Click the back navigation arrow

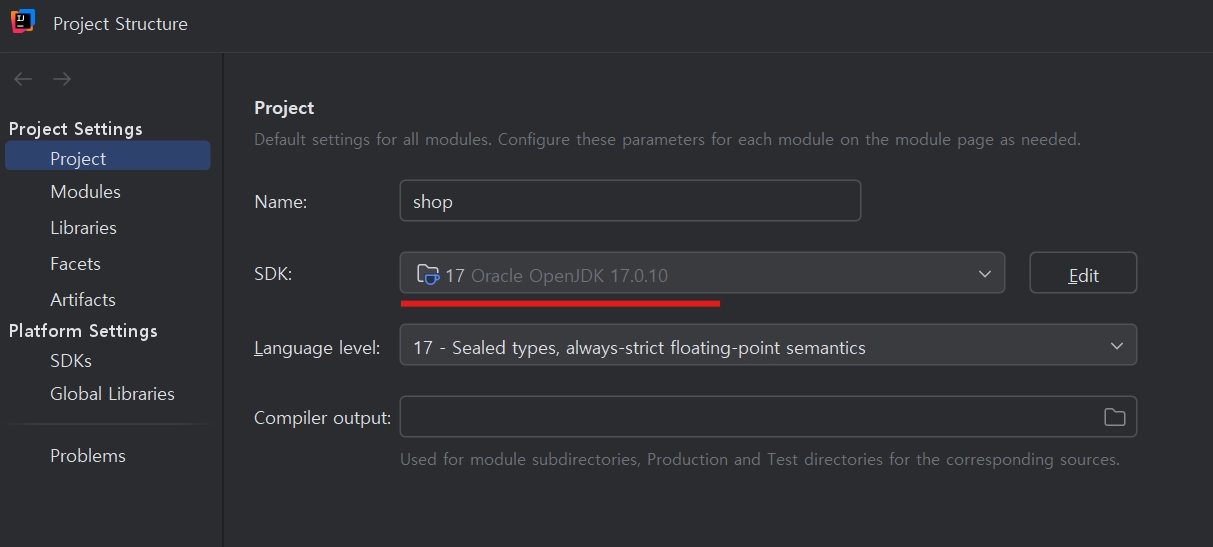point(23,79)
